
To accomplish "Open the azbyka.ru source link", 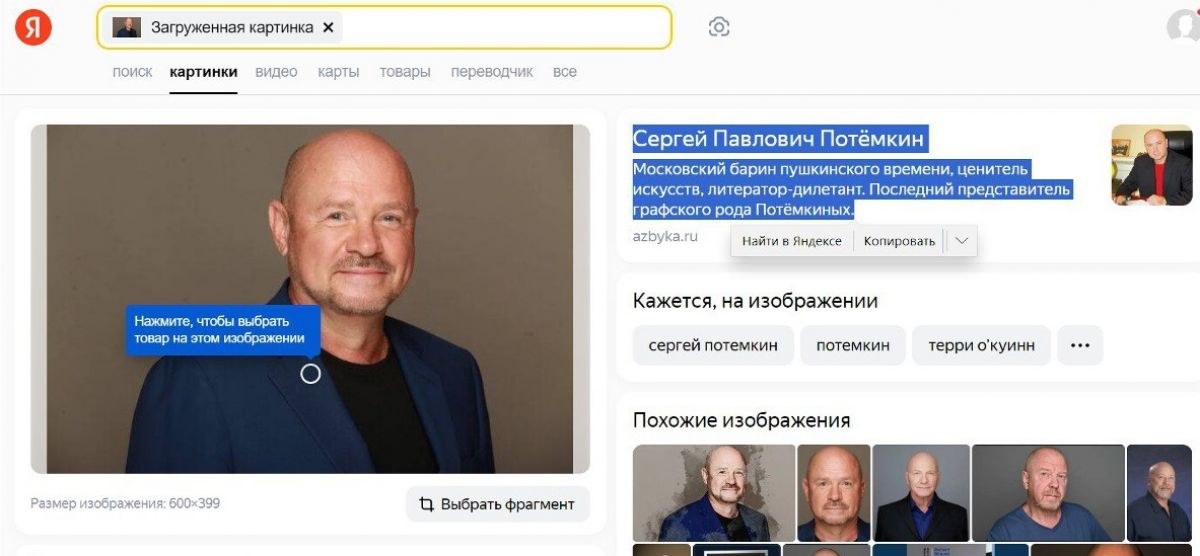I will (x=665, y=237).
